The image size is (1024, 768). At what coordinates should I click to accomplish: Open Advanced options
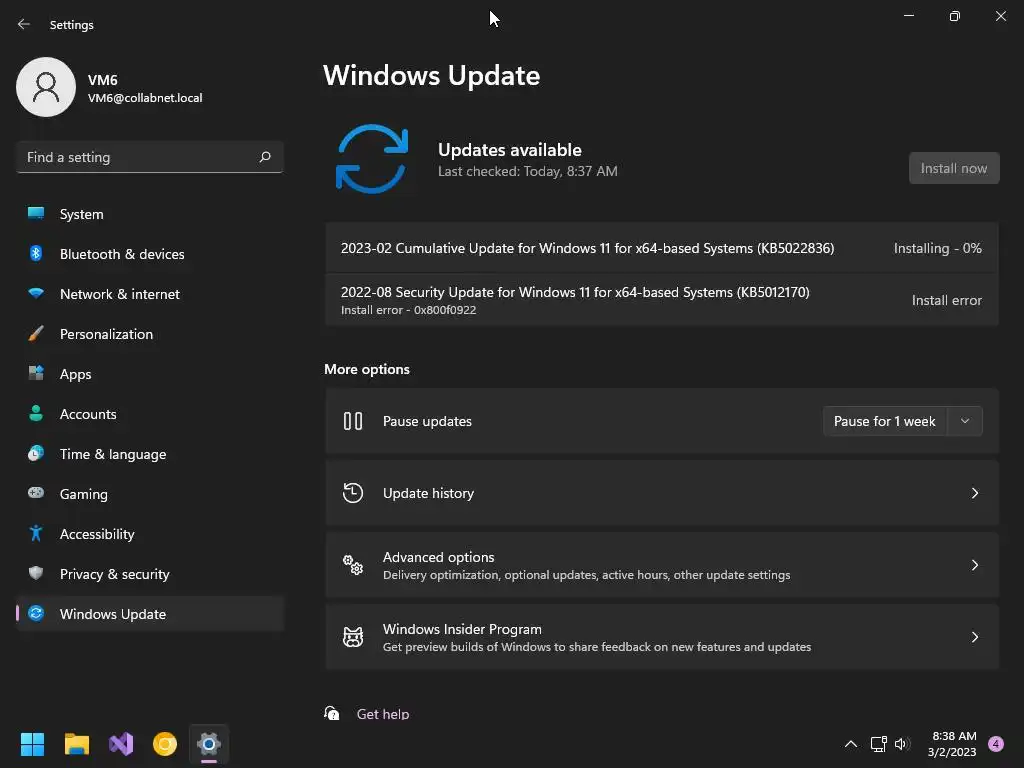click(662, 565)
